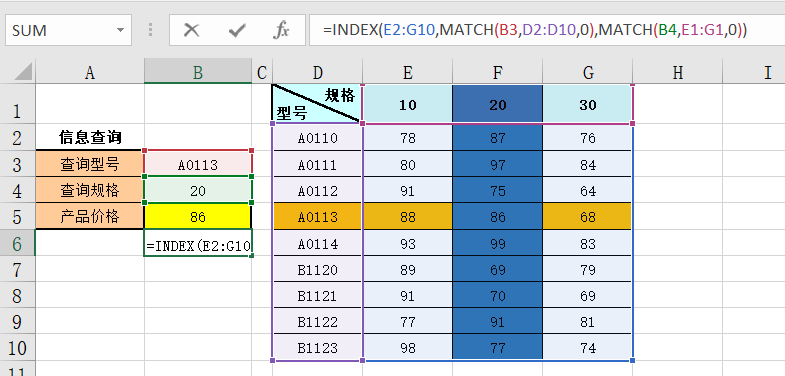Select column F header
This screenshot has width=785, height=376.
498,73
